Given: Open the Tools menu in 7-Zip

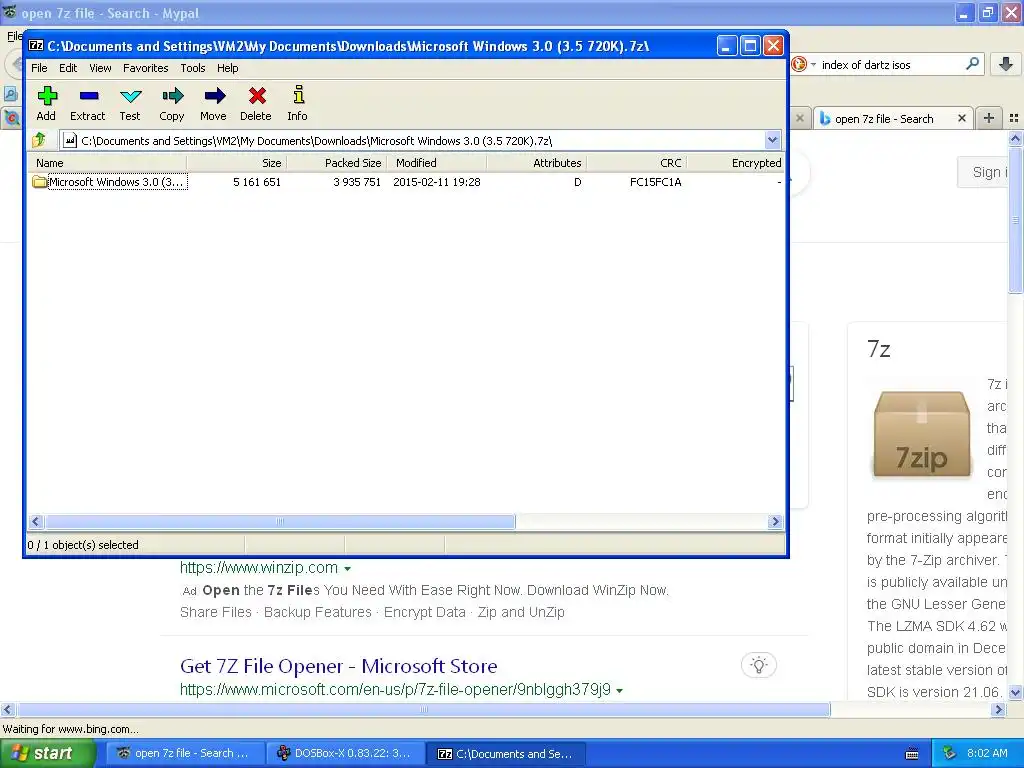Looking at the screenshot, I should coord(193,68).
